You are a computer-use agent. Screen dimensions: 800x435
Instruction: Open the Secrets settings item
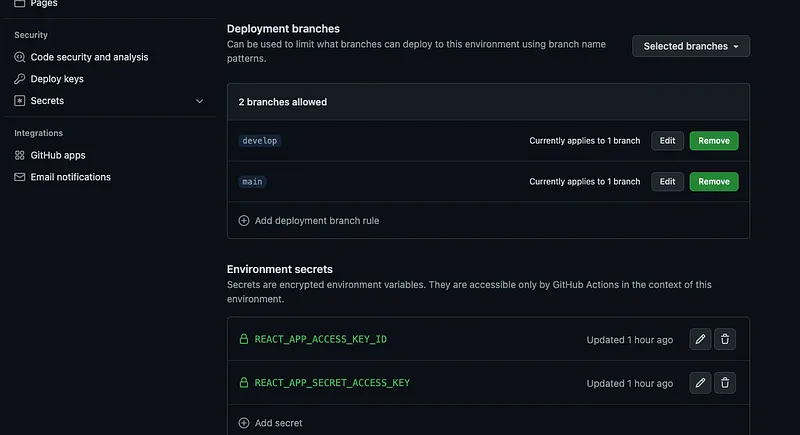(x=47, y=100)
